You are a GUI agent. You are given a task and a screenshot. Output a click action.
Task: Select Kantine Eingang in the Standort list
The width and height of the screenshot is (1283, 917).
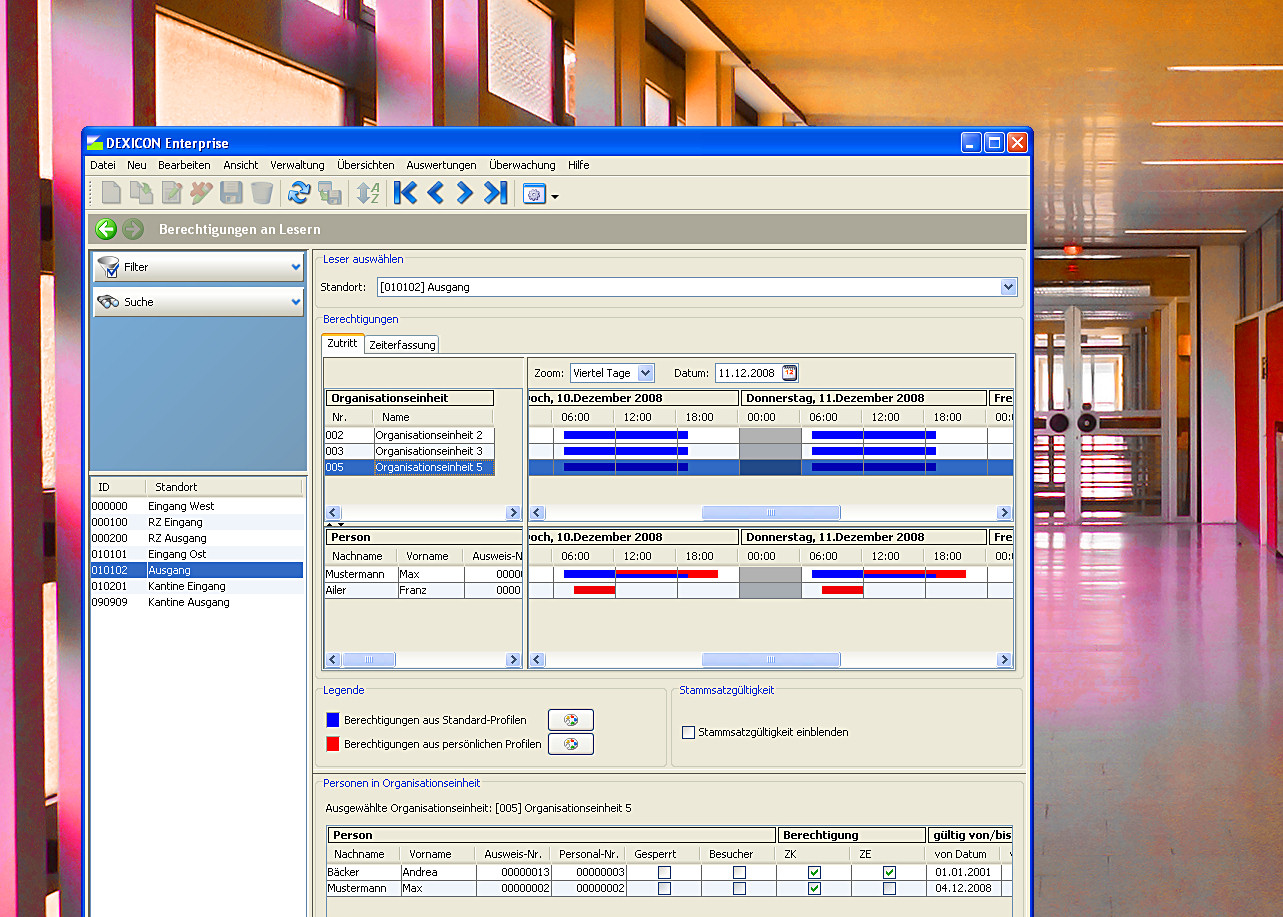[x=186, y=586]
